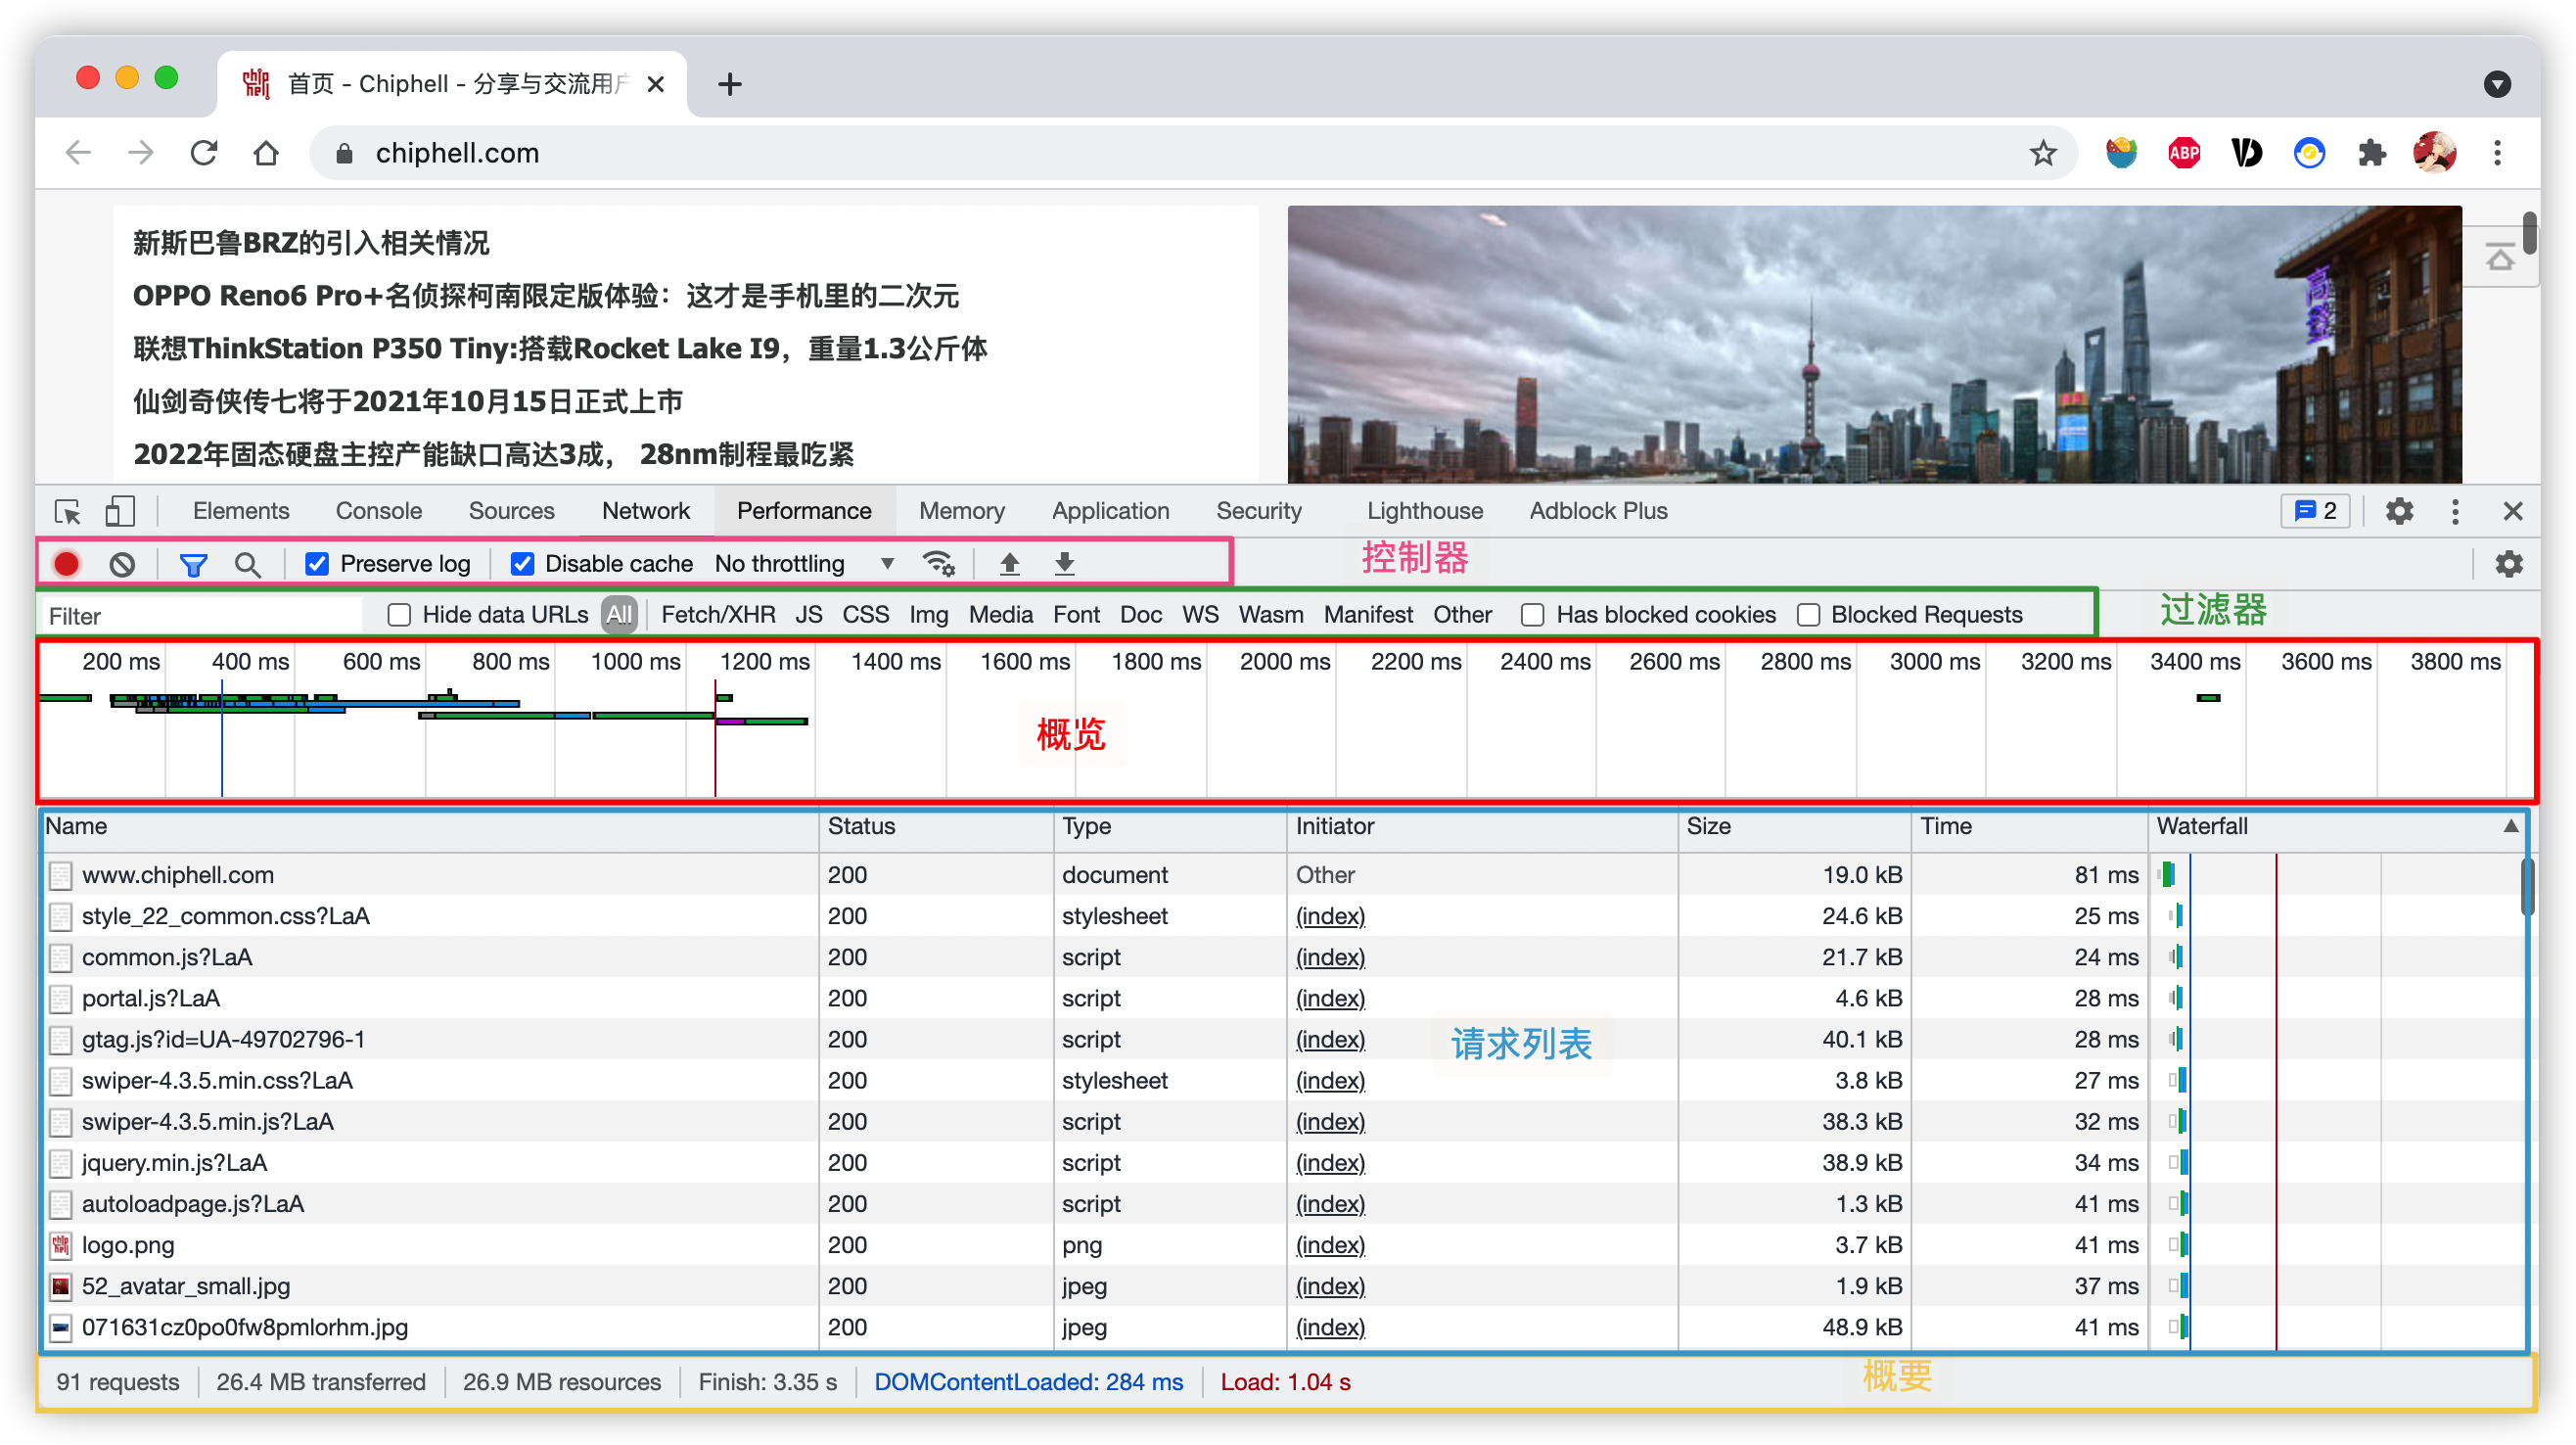Click the (index) initiator link for logo.png
2576x1445 pixels.
[x=1329, y=1245]
